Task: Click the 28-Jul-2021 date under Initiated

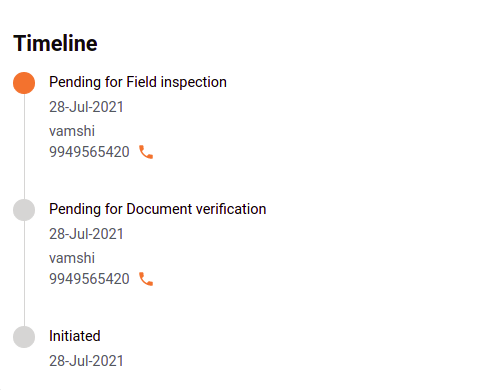Action: point(86,361)
